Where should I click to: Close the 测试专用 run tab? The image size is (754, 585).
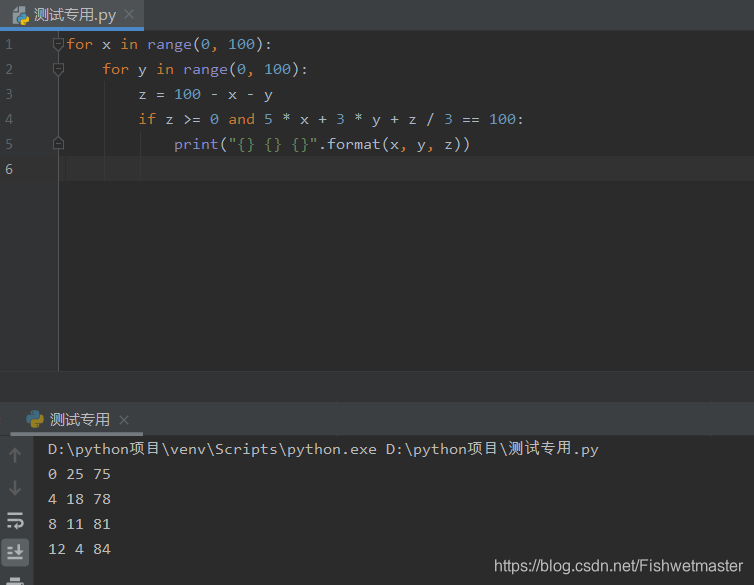124,420
